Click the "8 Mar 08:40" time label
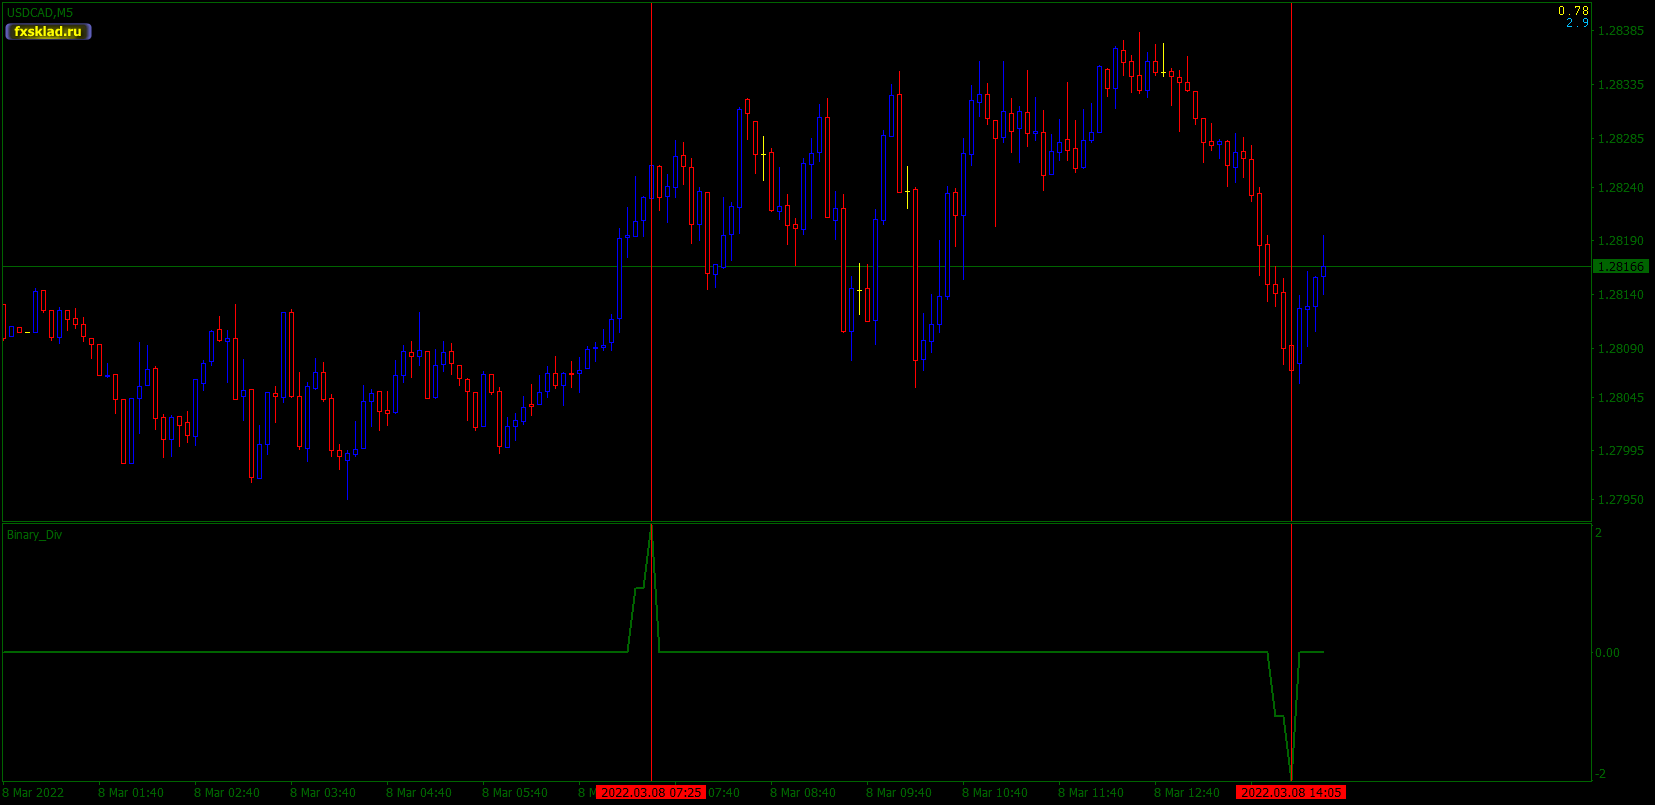The image size is (1655, 805). pos(803,793)
